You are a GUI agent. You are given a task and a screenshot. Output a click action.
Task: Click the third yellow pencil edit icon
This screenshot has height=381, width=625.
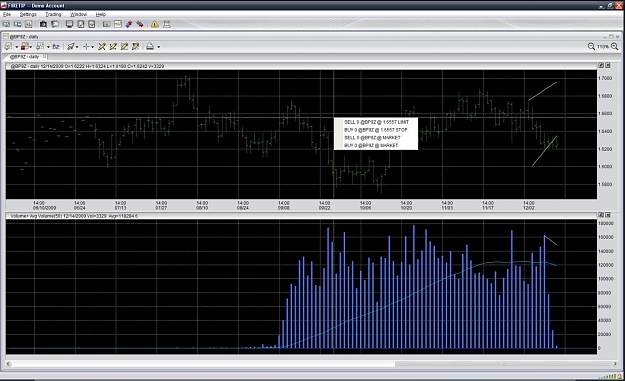(124, 47)
